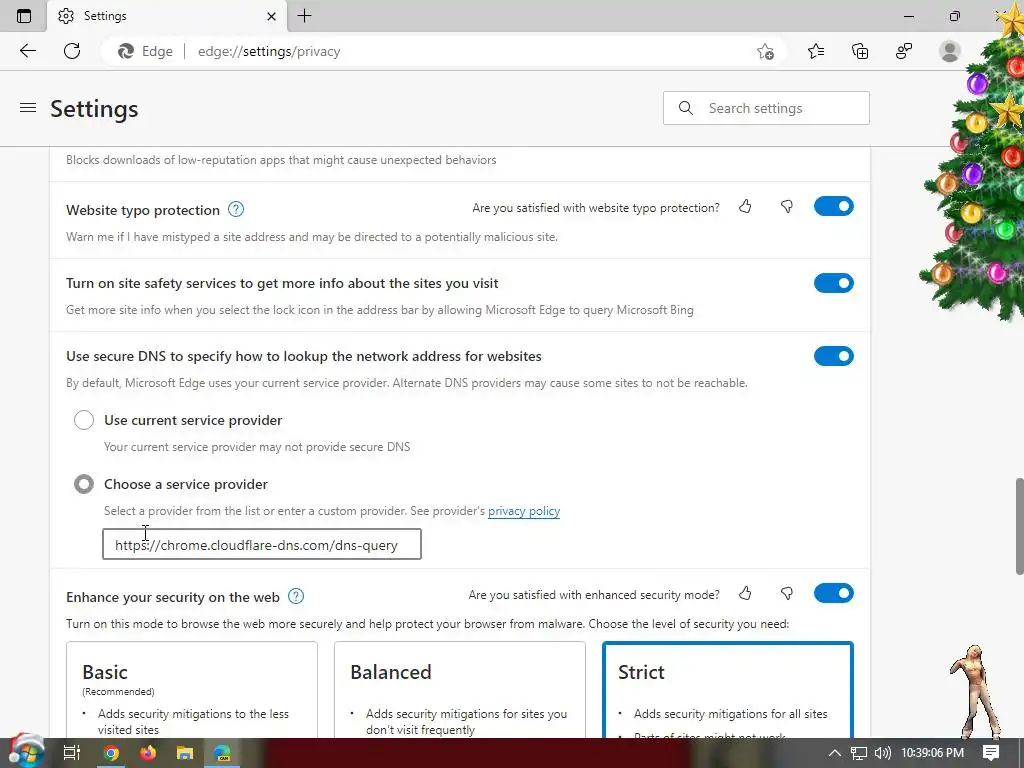Give thumbs up for enhanced security mode
The width and height of the screenshot is (1024, 768).
tap(745, 594)
